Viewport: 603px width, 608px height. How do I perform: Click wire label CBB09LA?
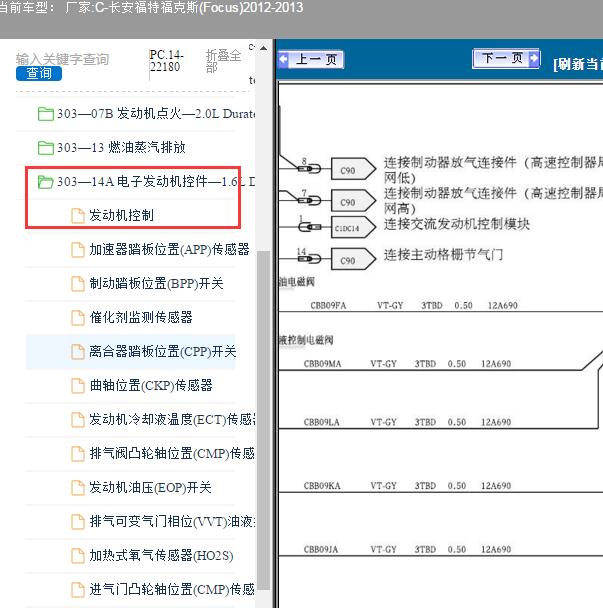(321, 422)
